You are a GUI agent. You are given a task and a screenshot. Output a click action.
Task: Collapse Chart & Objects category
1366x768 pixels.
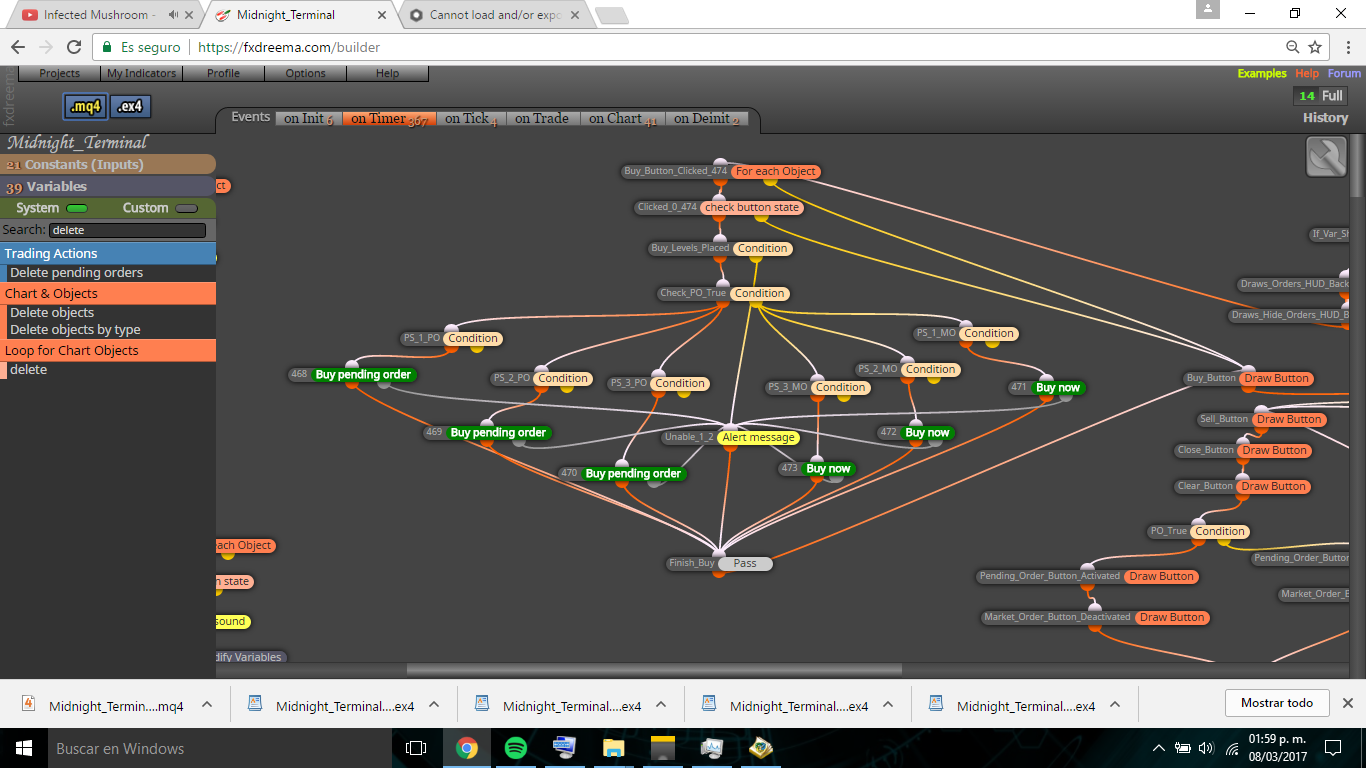[108, 293]
